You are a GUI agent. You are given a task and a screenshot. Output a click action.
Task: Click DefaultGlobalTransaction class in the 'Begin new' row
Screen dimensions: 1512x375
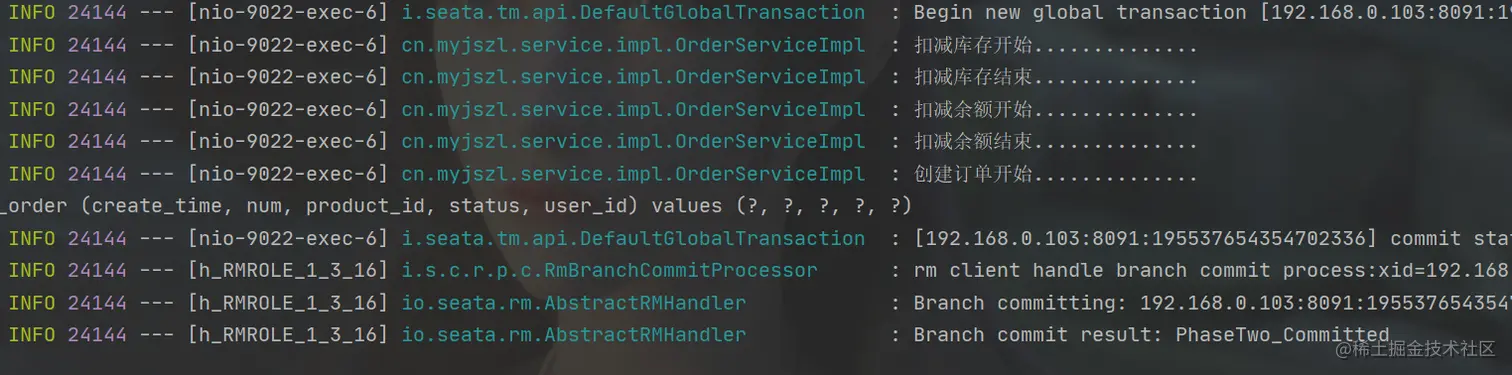(633, 13)
